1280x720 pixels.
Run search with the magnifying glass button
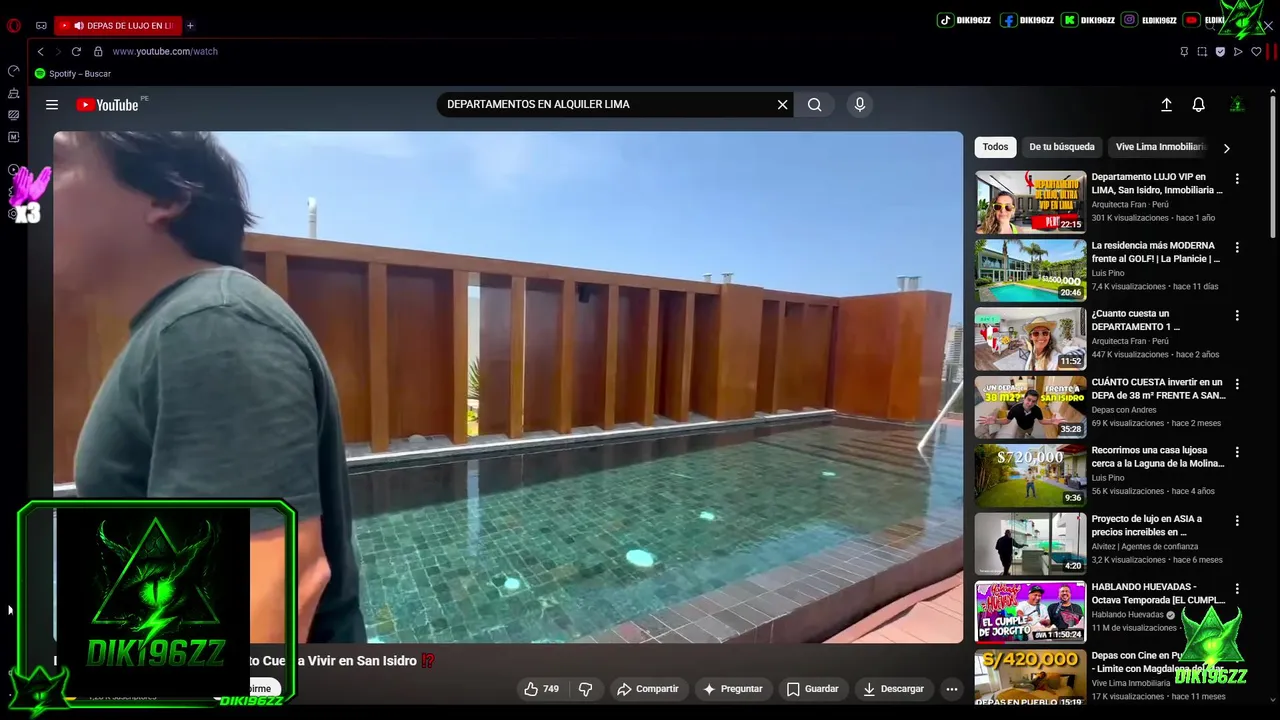pos(815,104)
